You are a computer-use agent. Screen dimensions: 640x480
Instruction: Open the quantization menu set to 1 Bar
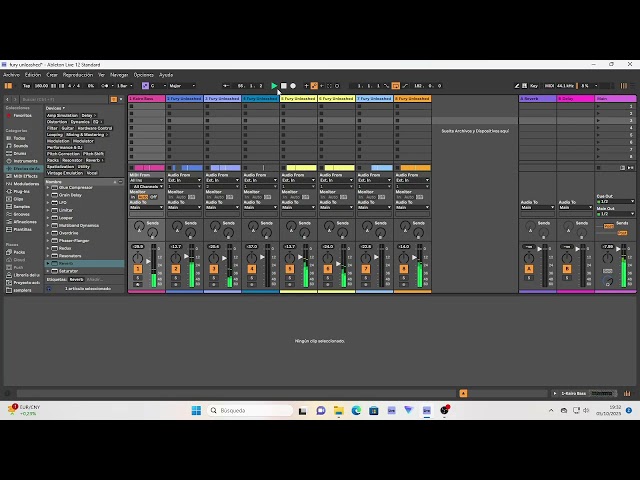click(x=125, y=86)
